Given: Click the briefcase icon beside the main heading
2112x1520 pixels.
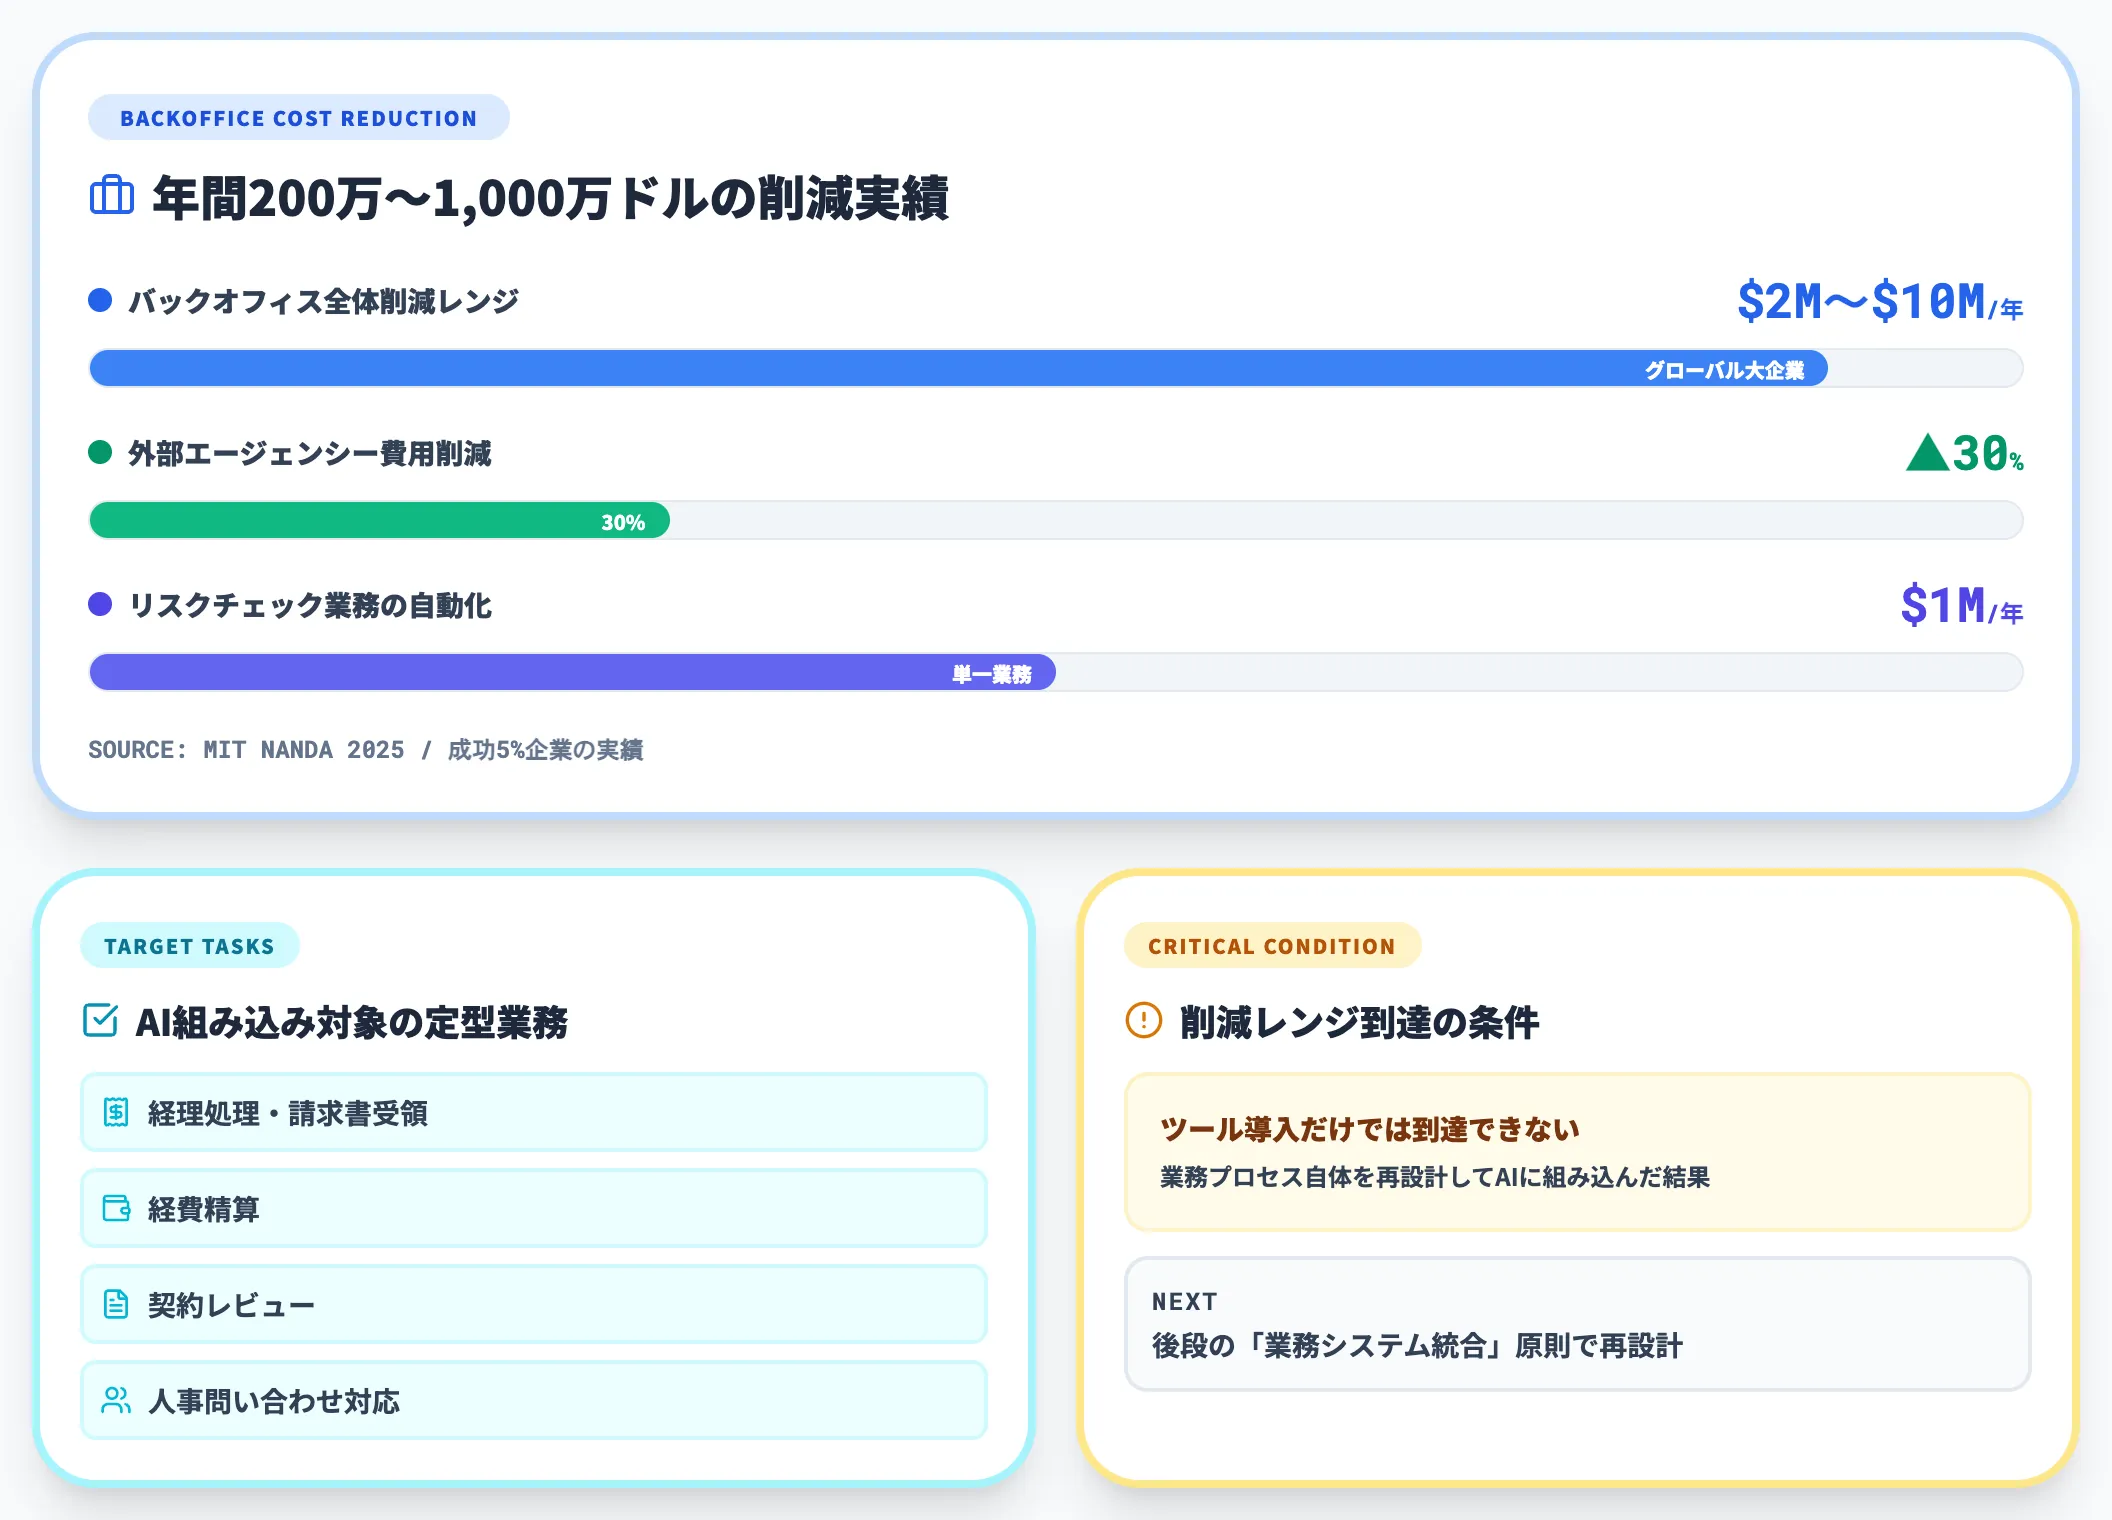Looking at the screenshot, I should [112, 195].
